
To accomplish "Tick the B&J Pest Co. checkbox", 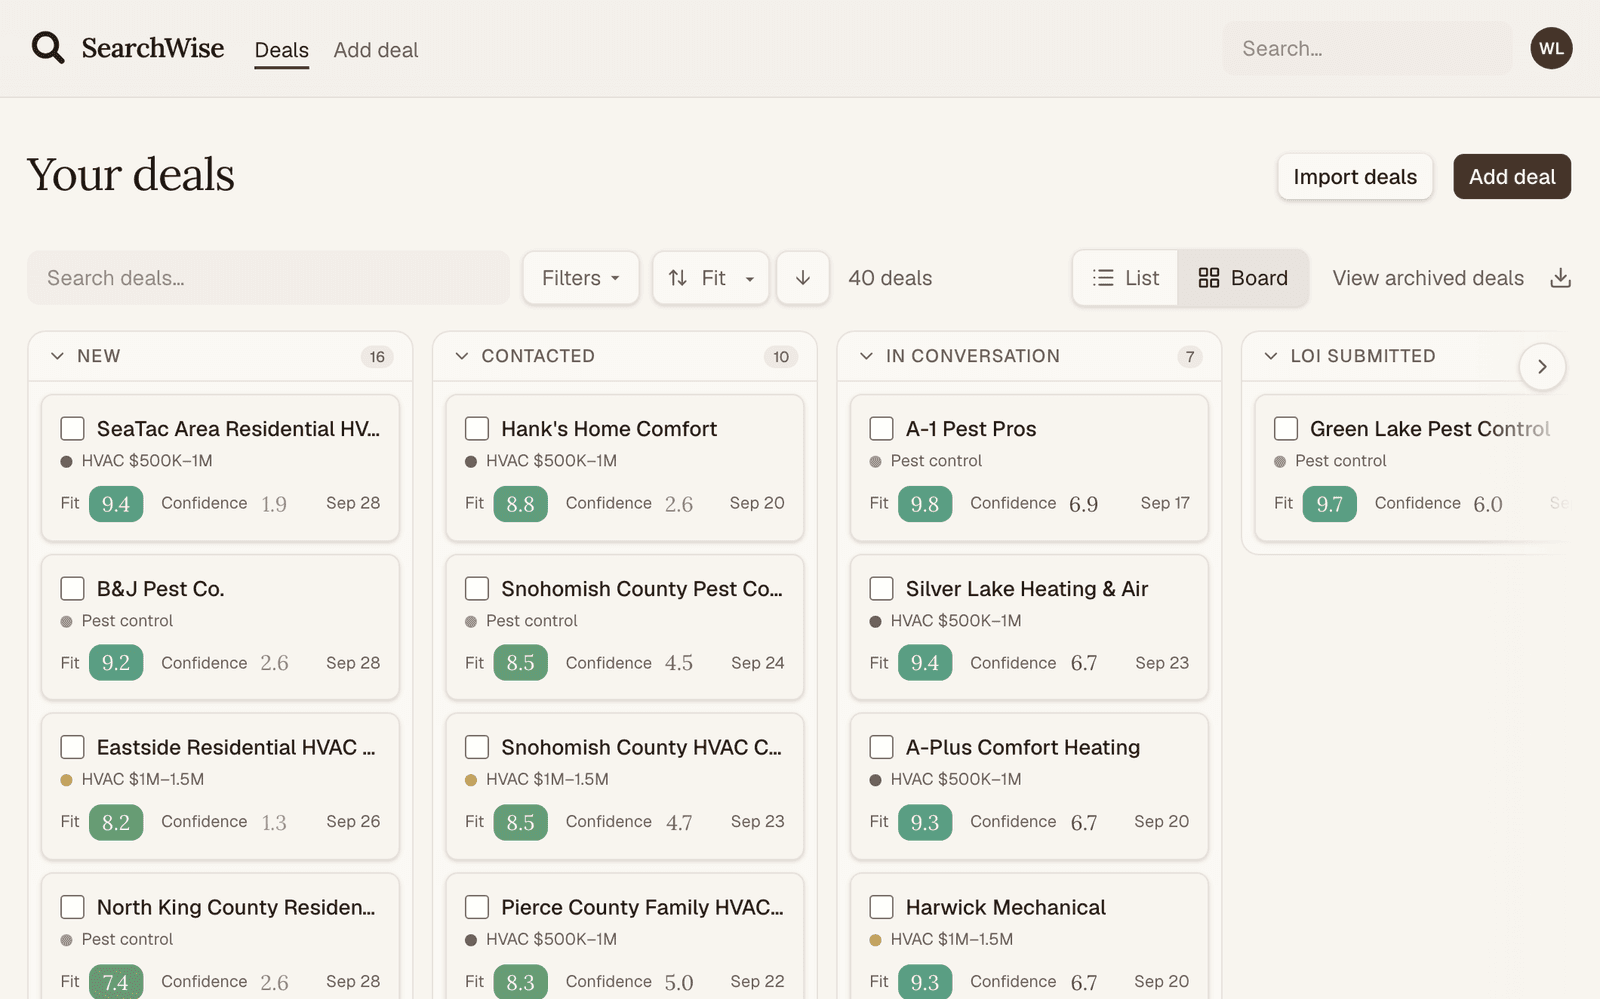I will pos(72,588).
